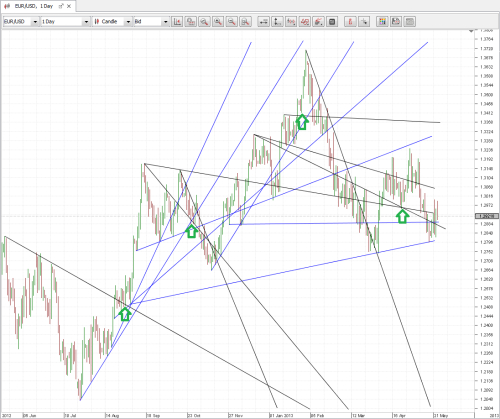This screenshot has width=500, height=419.
Task: Undock the EUR/USD chart tab
Action: pos(61,6)
